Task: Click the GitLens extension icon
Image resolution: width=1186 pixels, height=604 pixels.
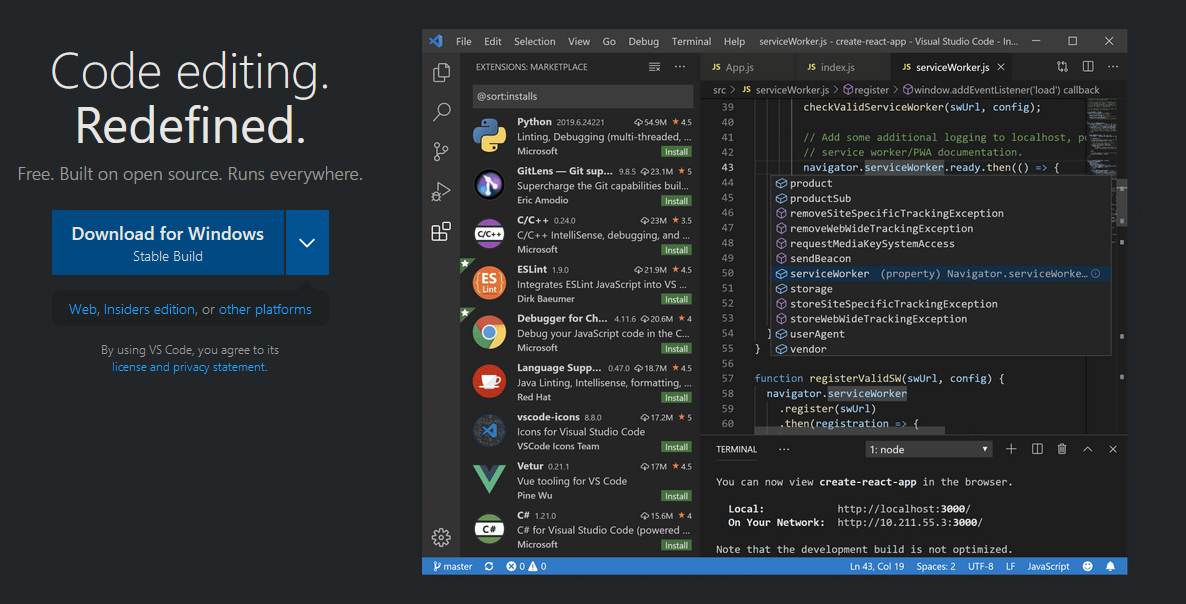Action: (x=489, y=185)
